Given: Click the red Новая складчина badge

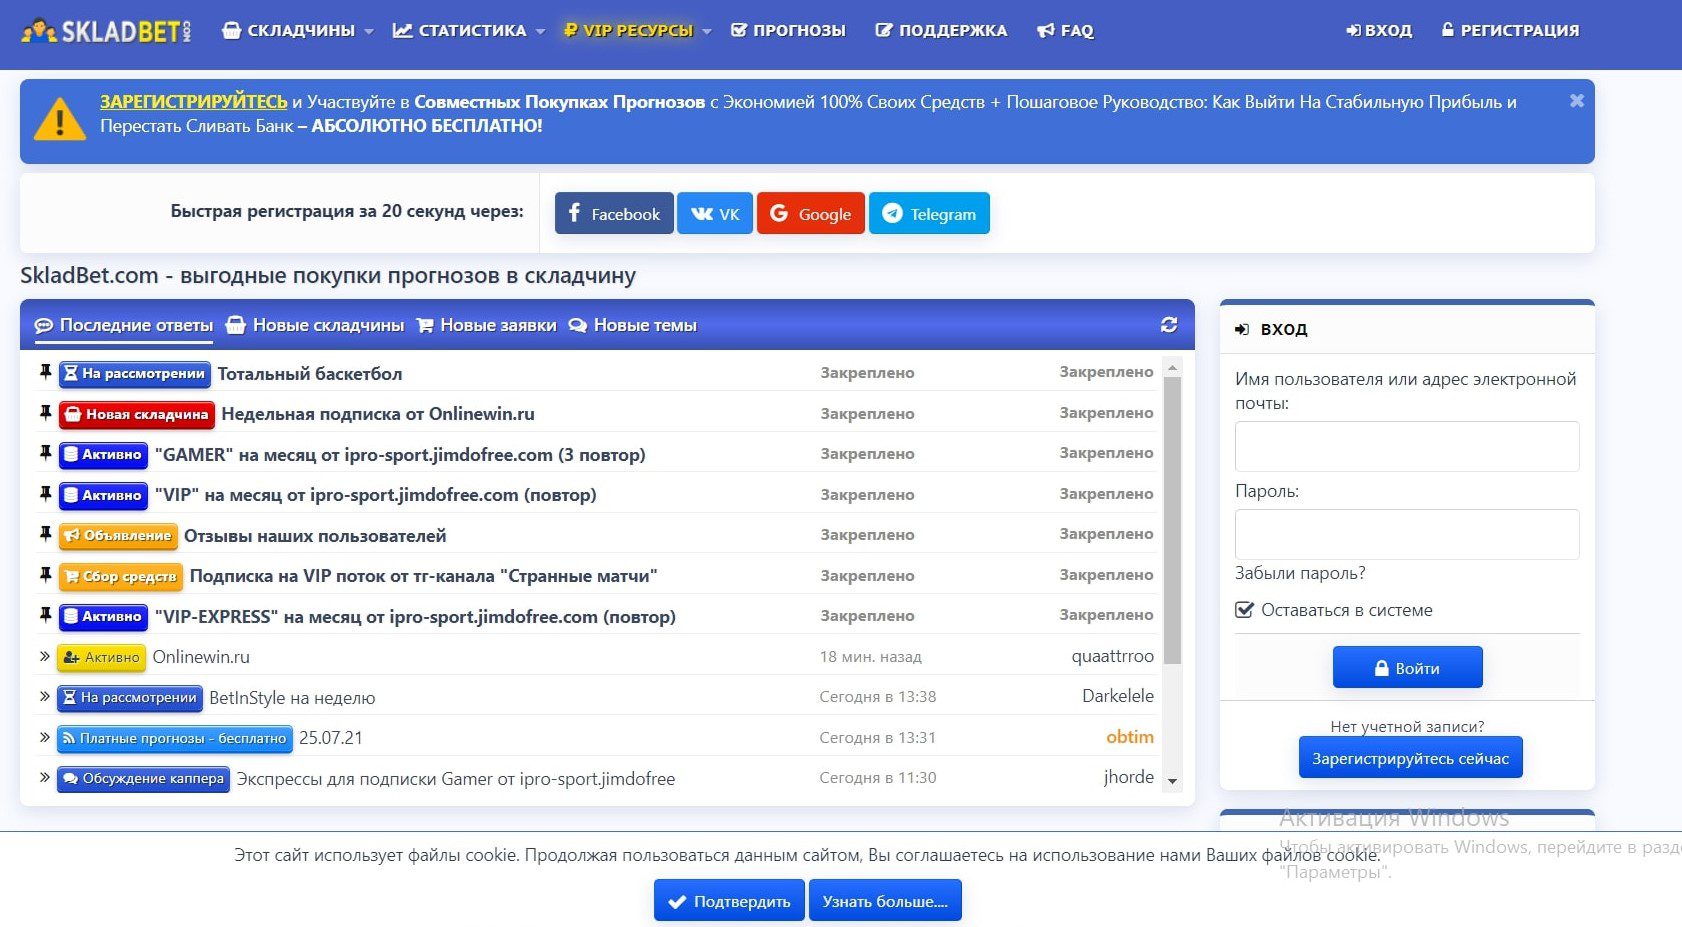Looking at the screenshot, I should [137, 414].
